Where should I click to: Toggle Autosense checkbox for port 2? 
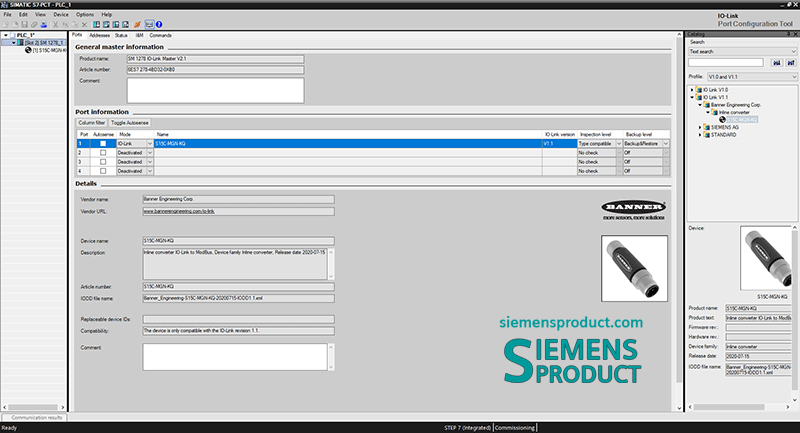tap(103, 153)
